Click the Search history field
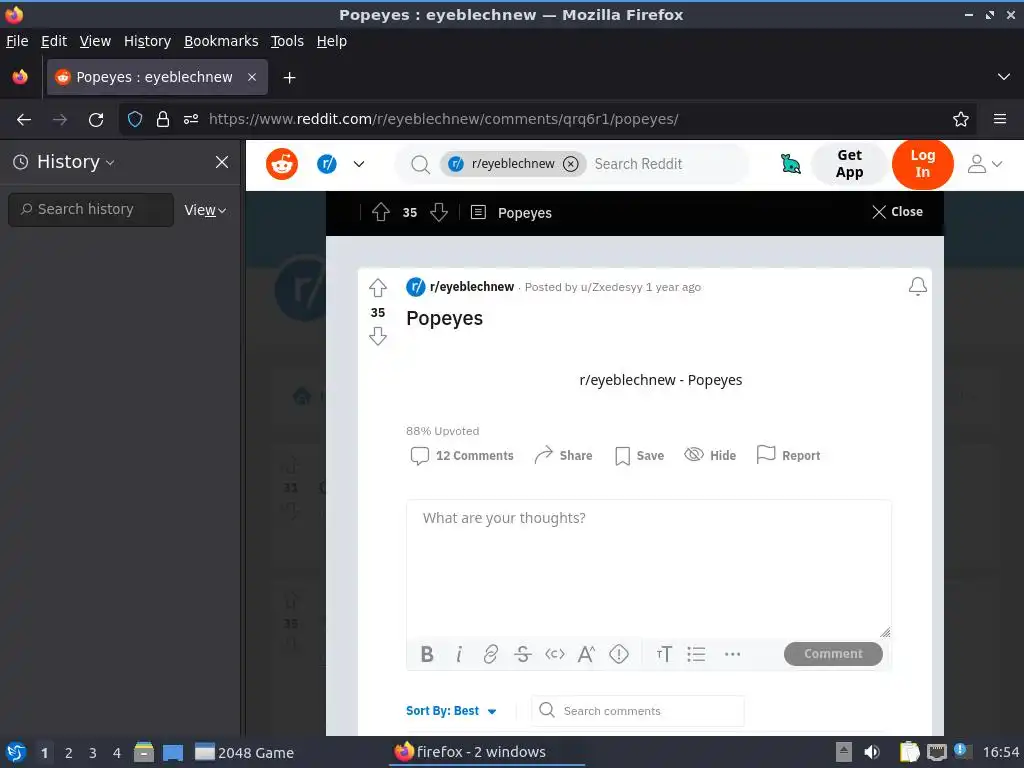Viewport: 1024px width, 768px height. (x=91, y=210)
